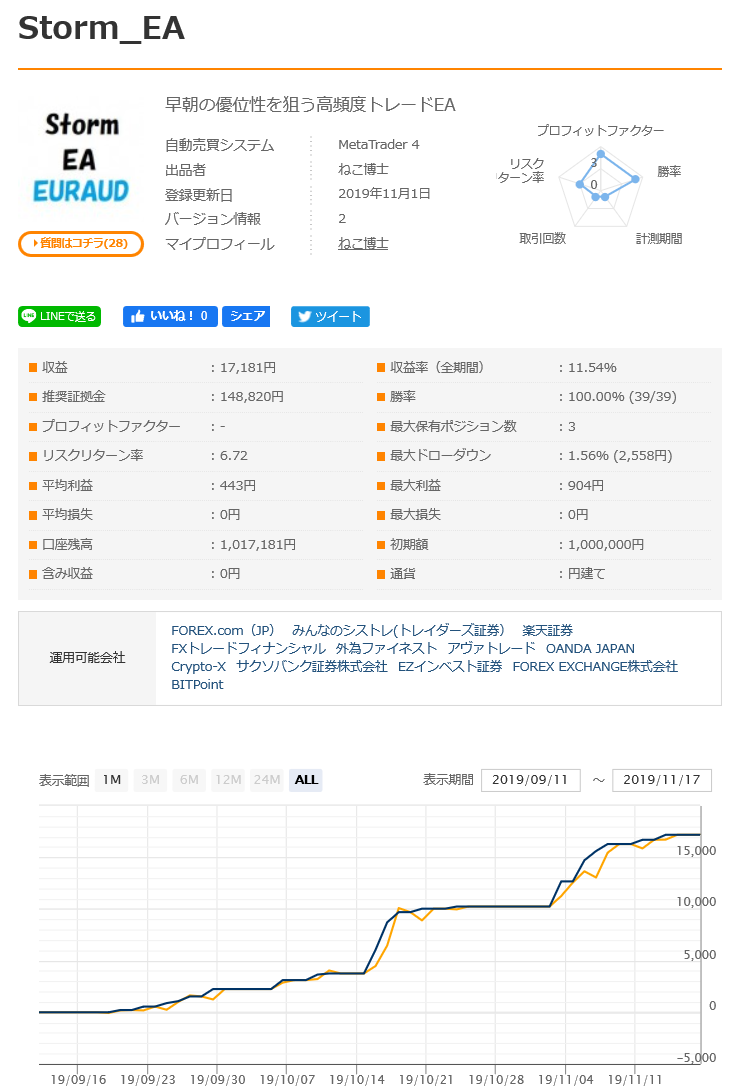Screen dimensions: 742x1091
Task: Open the FOREX EXCHANGE株式会社 link
Action: [x=595, y=667]
